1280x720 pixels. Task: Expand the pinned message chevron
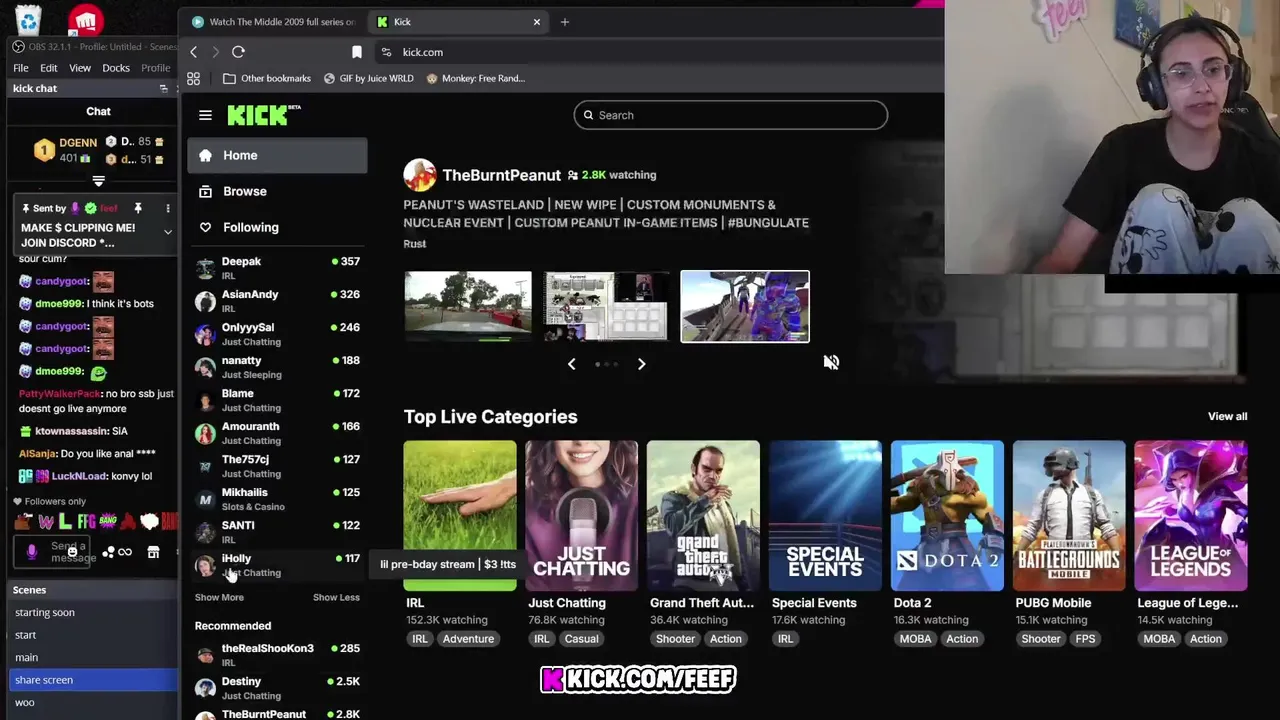[x=168, y=231]
